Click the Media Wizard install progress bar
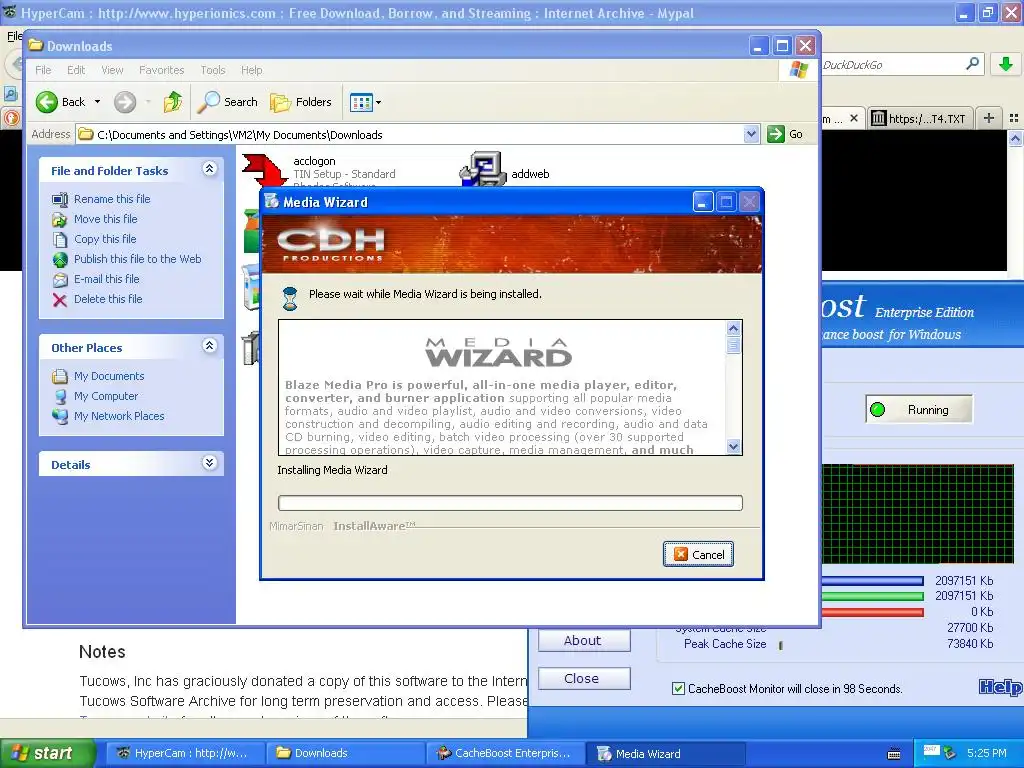This screenshot has height=768, width=1024. pos(510,503)
